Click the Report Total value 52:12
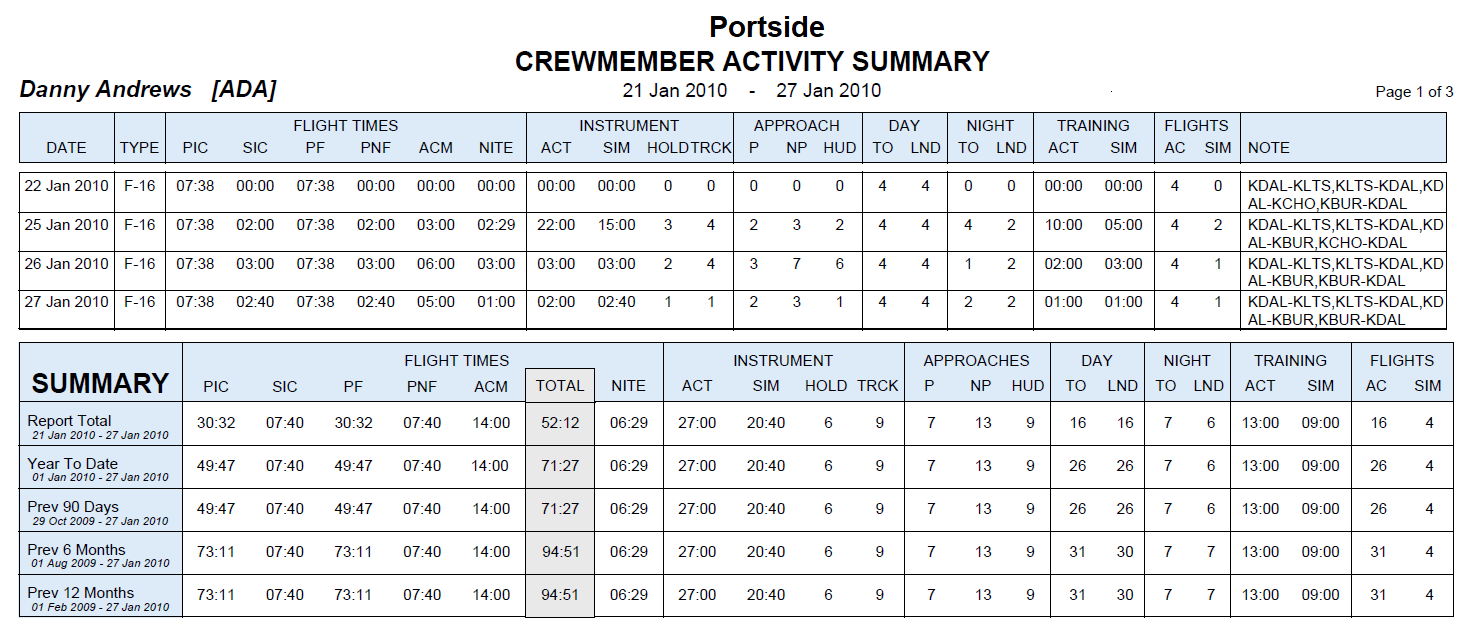 pos(560,423)
